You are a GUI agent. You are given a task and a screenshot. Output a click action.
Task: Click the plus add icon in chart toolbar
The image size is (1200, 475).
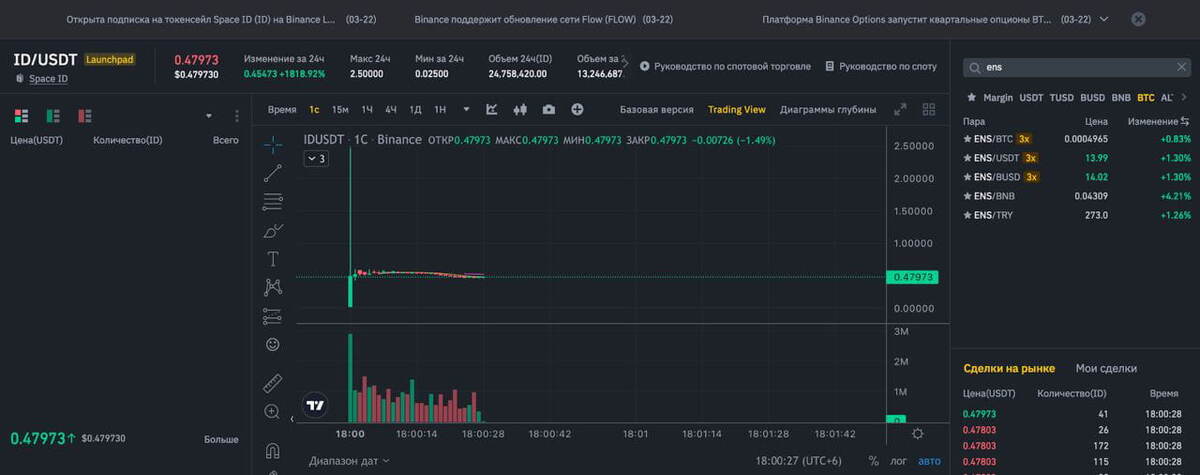(577, 109)
